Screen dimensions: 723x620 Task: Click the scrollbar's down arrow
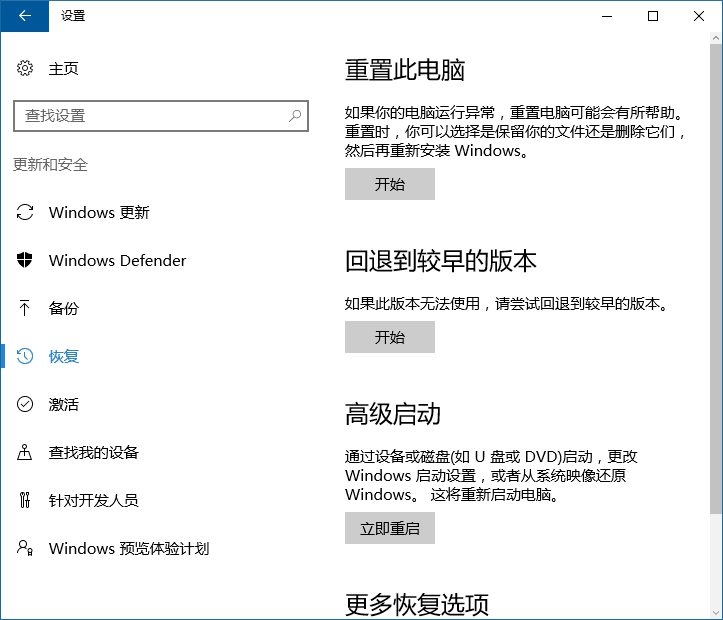coord(714,611)
